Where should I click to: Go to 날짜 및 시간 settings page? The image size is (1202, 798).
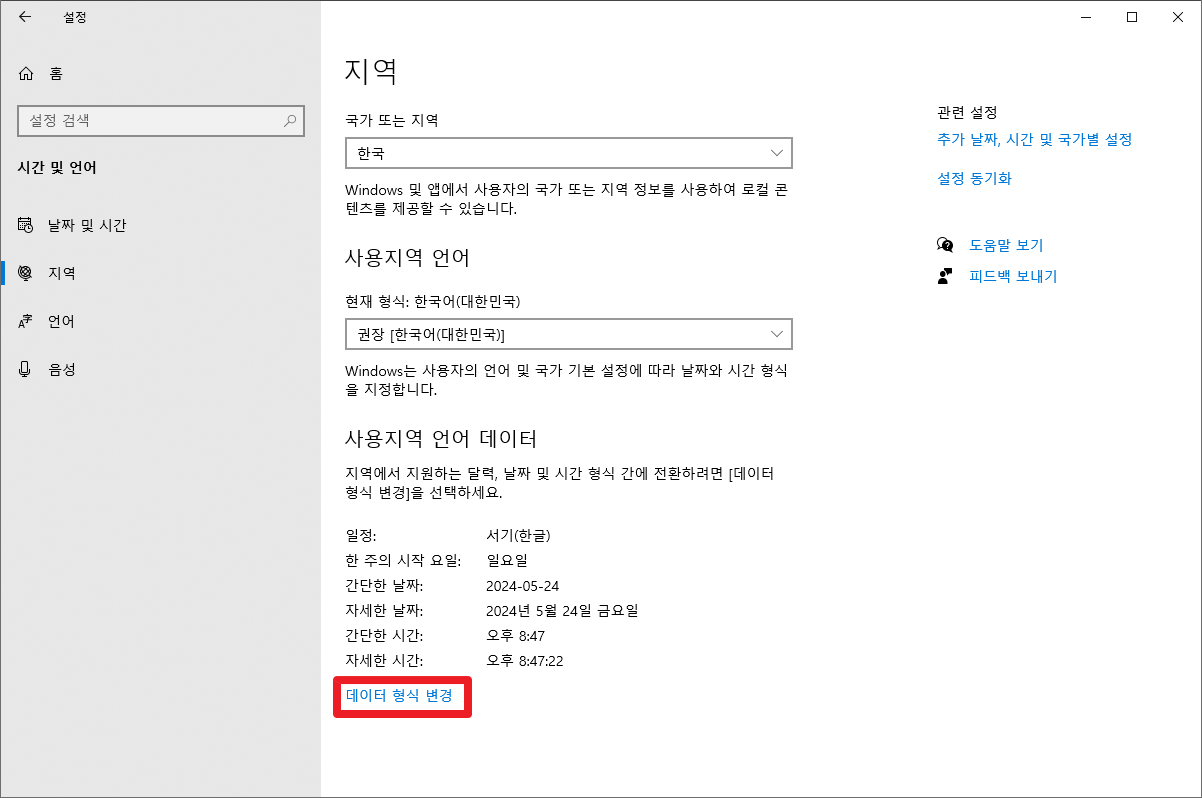pyautogui.click(x=160, y=226)
